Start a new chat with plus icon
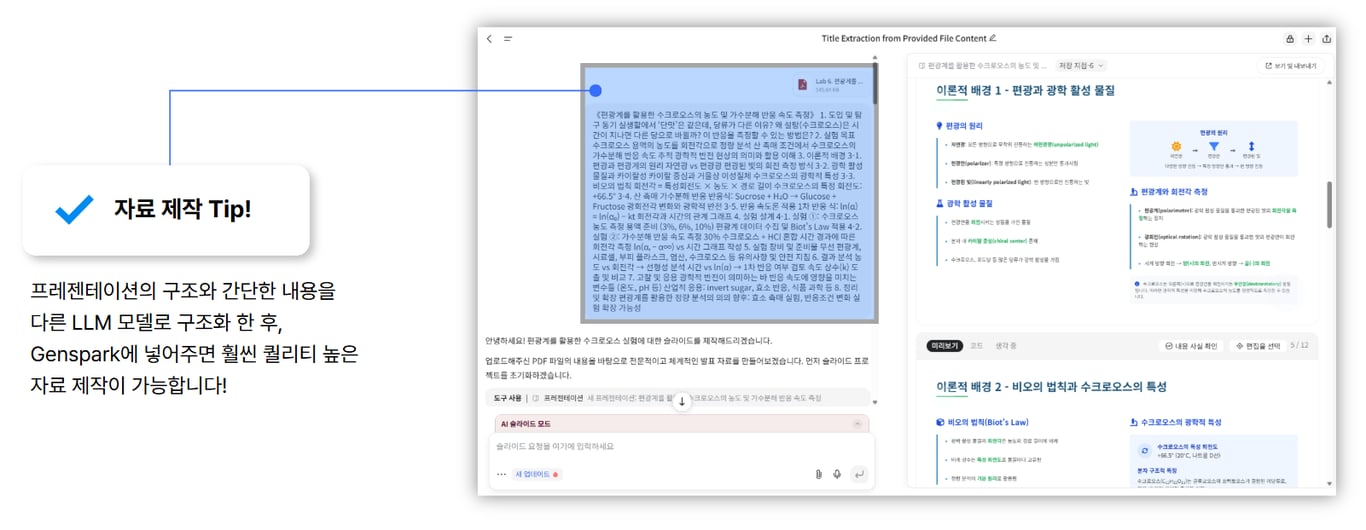 [1308, 39]
